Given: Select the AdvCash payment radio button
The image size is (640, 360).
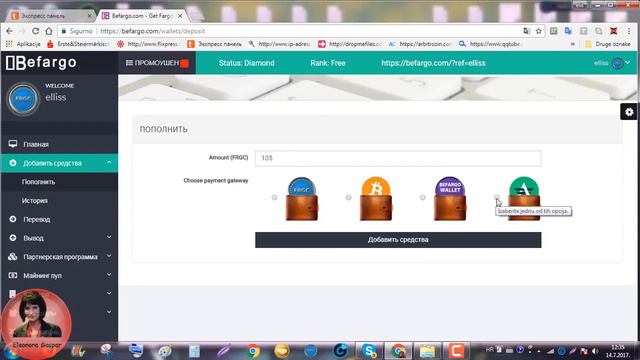Looking at the screenshot, I should pos(496,198).
